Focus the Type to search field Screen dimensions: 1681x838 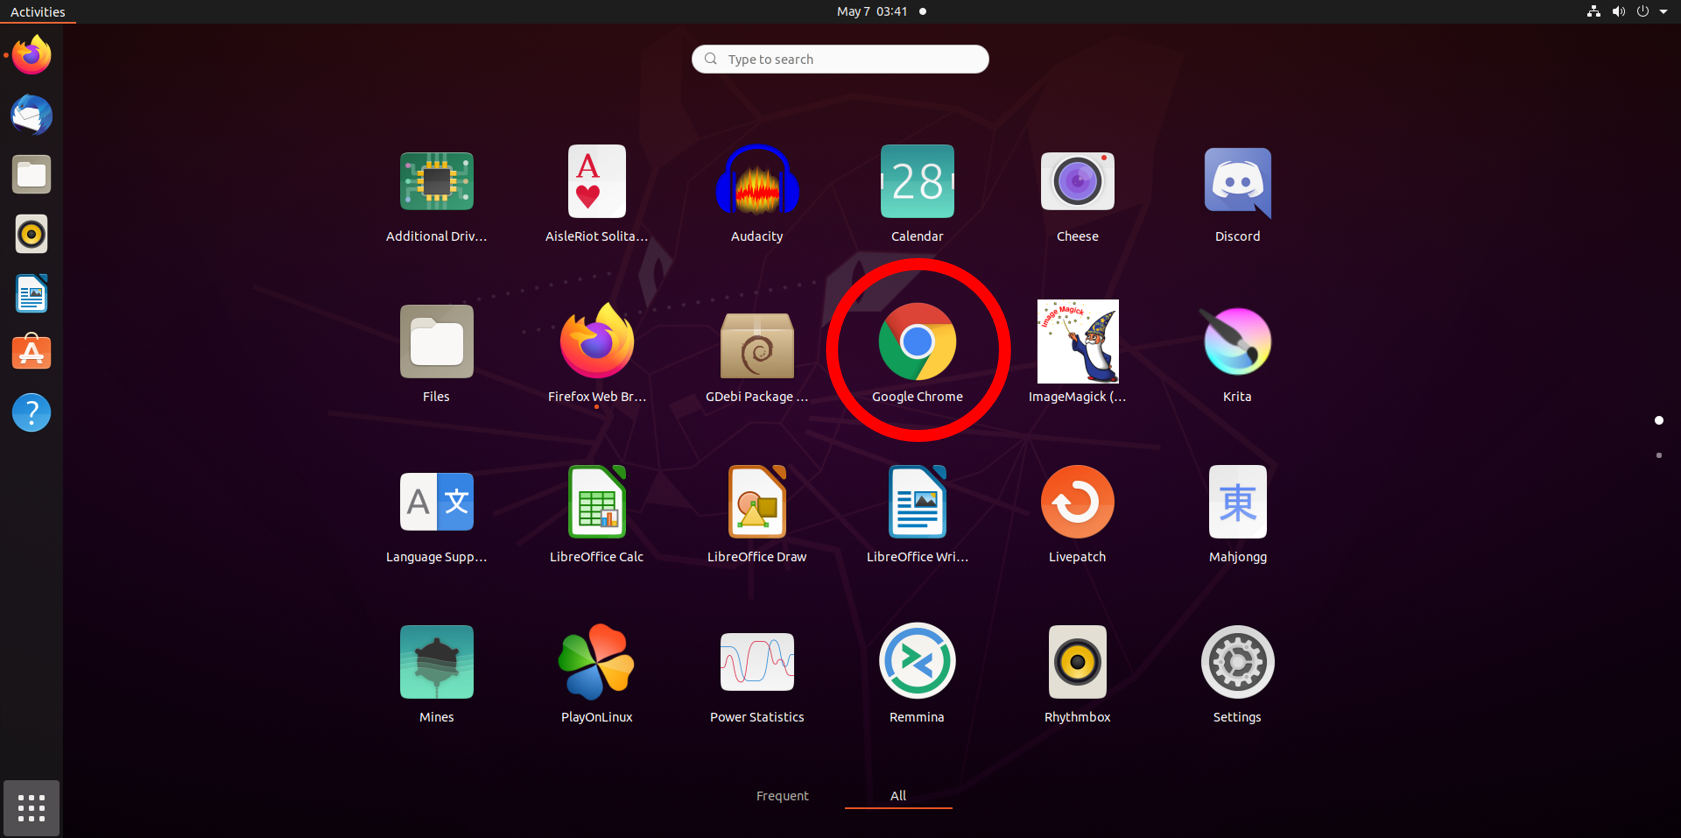point(840,59)
